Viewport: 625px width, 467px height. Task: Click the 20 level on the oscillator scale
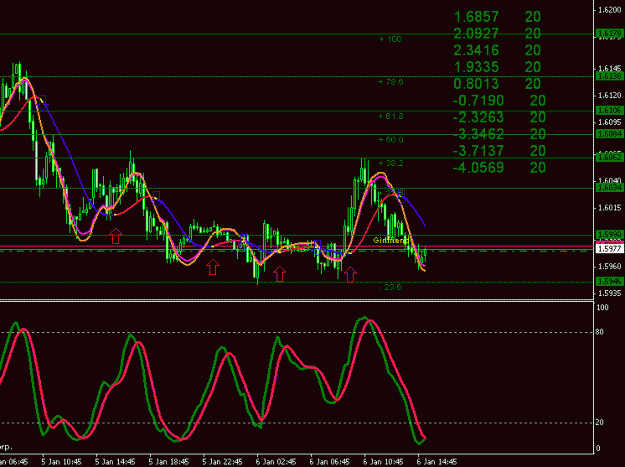(599, 422)
